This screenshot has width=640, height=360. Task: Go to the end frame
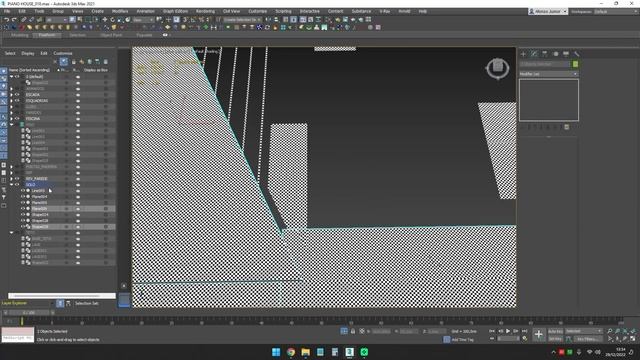(524, 331)
